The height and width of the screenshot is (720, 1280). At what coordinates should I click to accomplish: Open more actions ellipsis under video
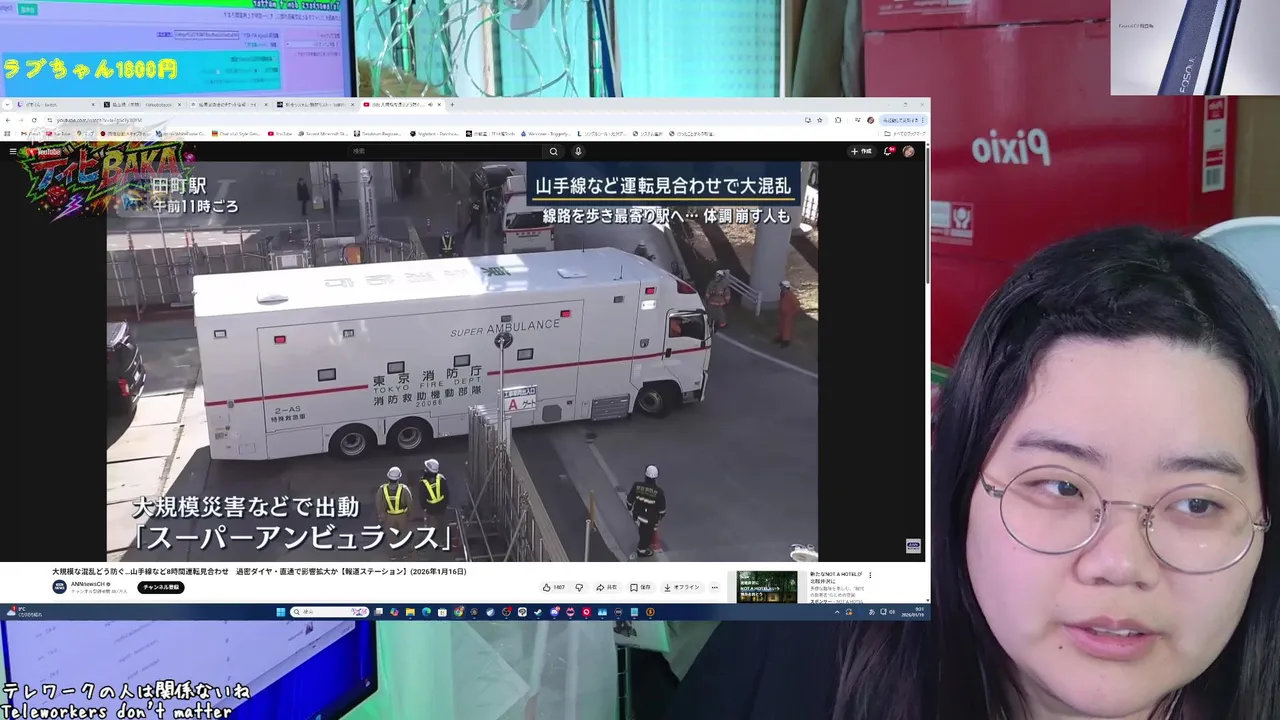point(714,587)
